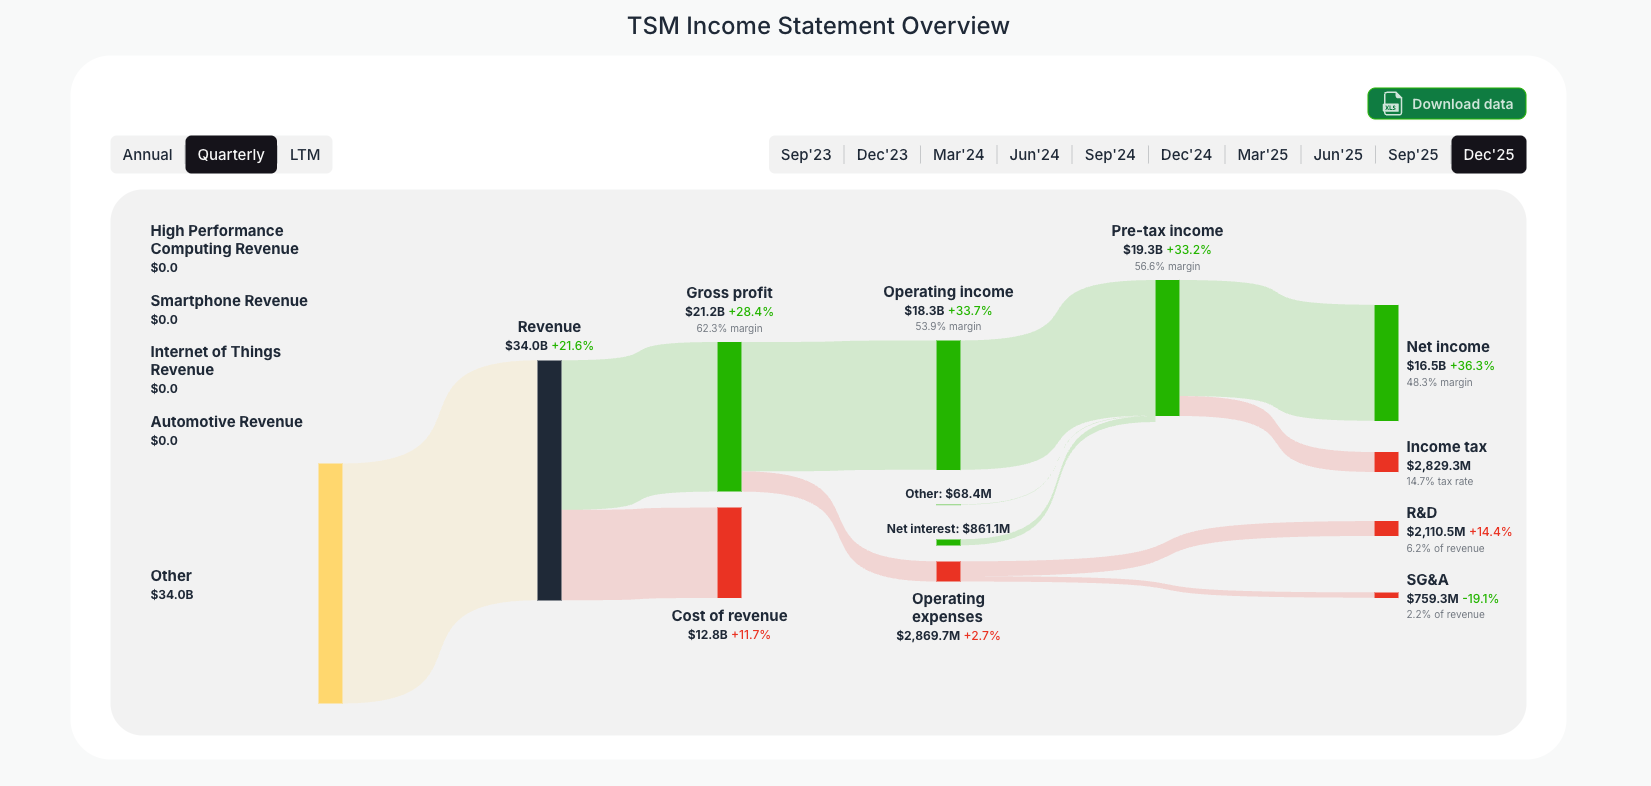Click the red R&D bar
1651x786 pixels.
1386,528
